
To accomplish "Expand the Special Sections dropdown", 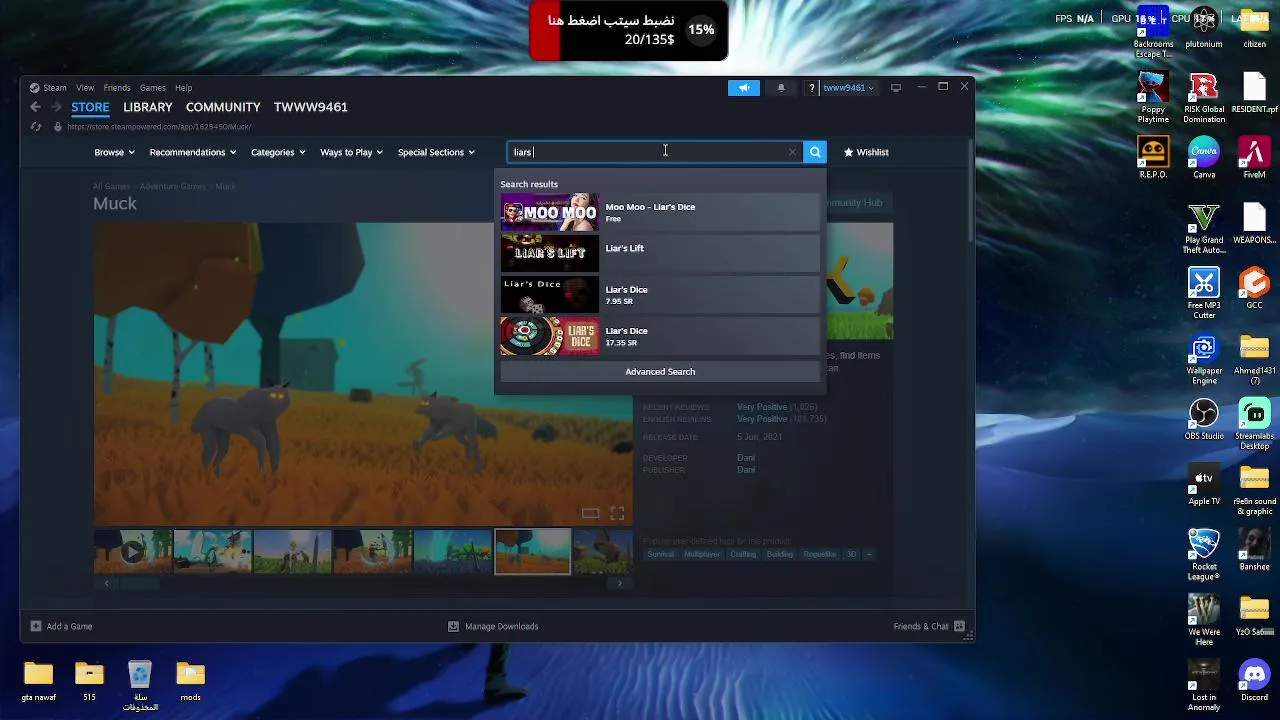I will point(436,152).
